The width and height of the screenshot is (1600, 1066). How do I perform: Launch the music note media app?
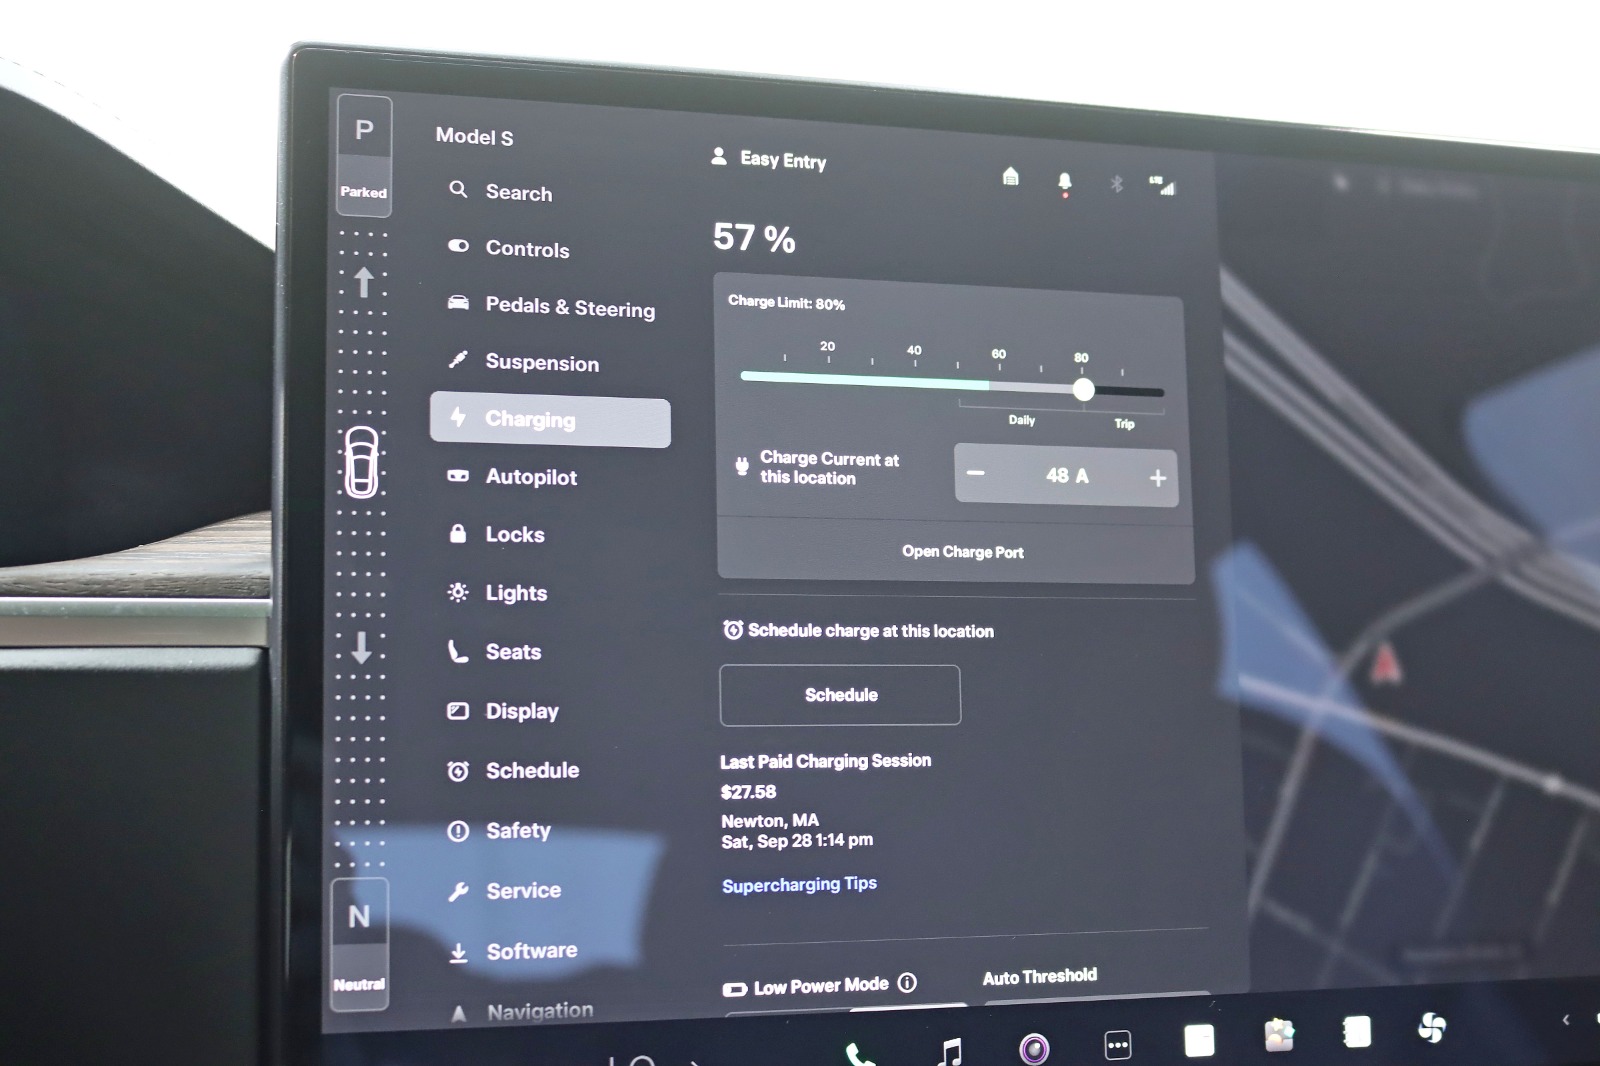pos(950,1051)
